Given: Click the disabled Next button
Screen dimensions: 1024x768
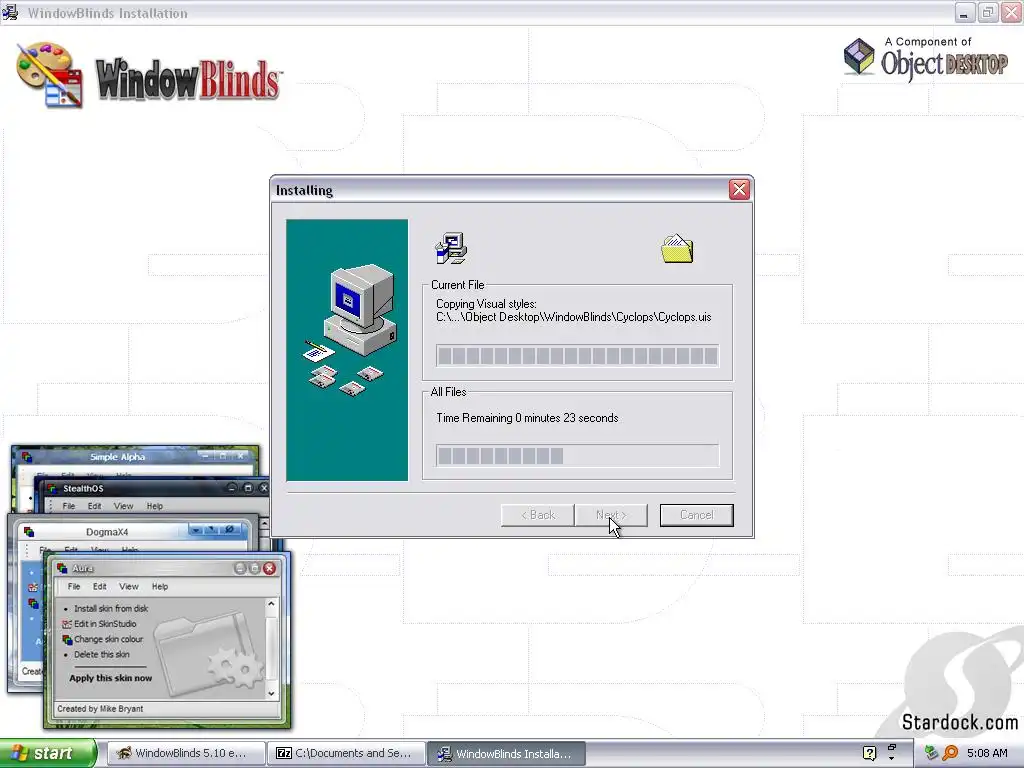Looking at the screenshot, I should (x=611, y=515).
